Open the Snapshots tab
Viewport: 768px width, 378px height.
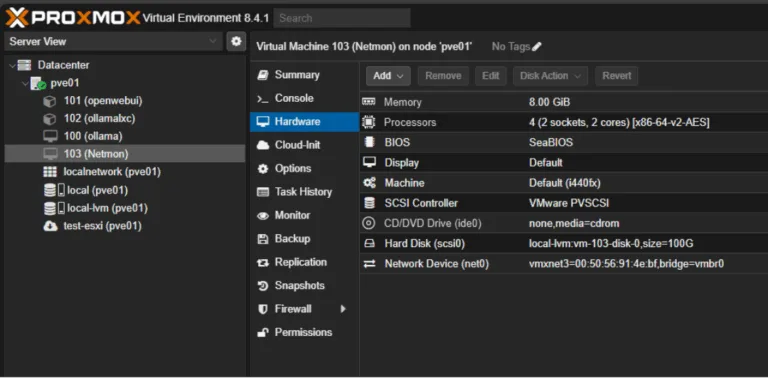[305, 285]
